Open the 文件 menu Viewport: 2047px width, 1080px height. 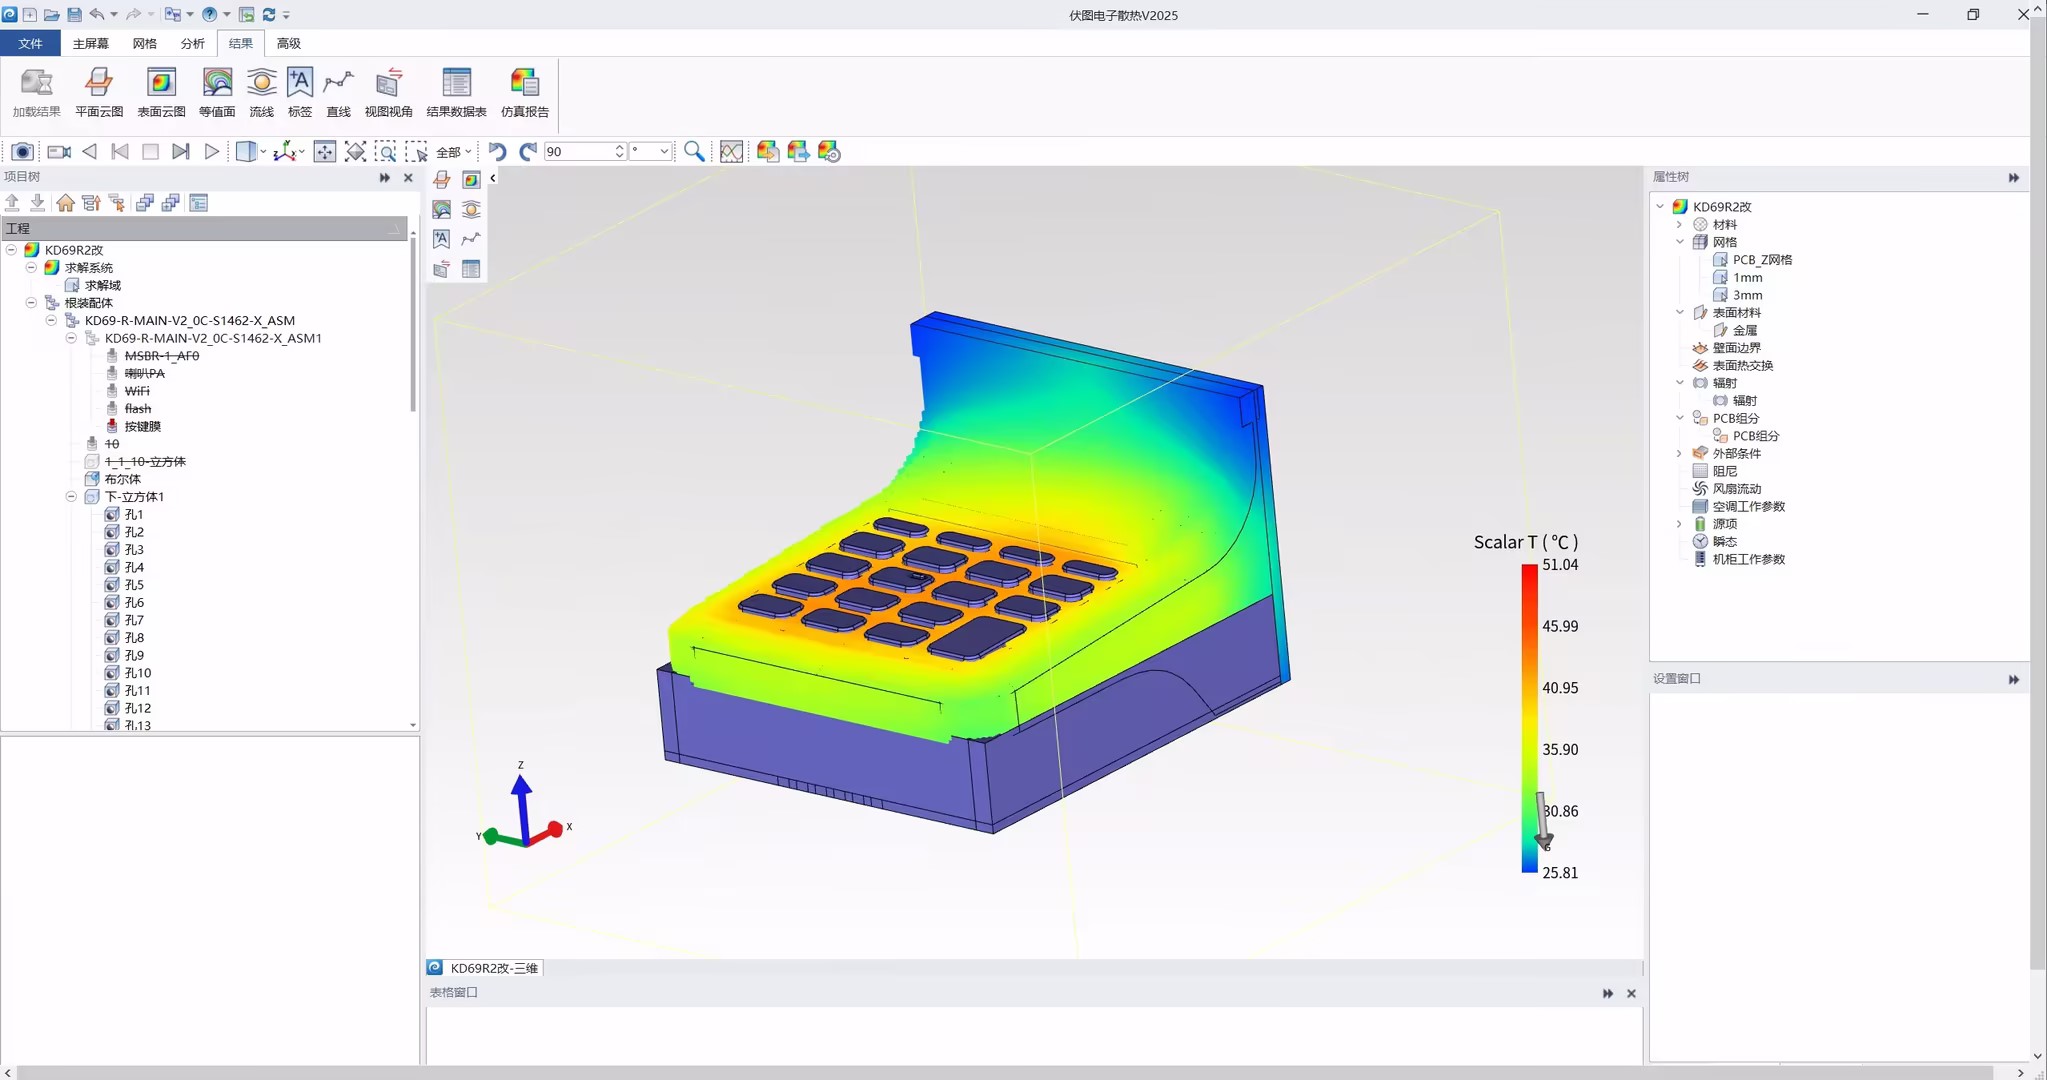point(30,43)
